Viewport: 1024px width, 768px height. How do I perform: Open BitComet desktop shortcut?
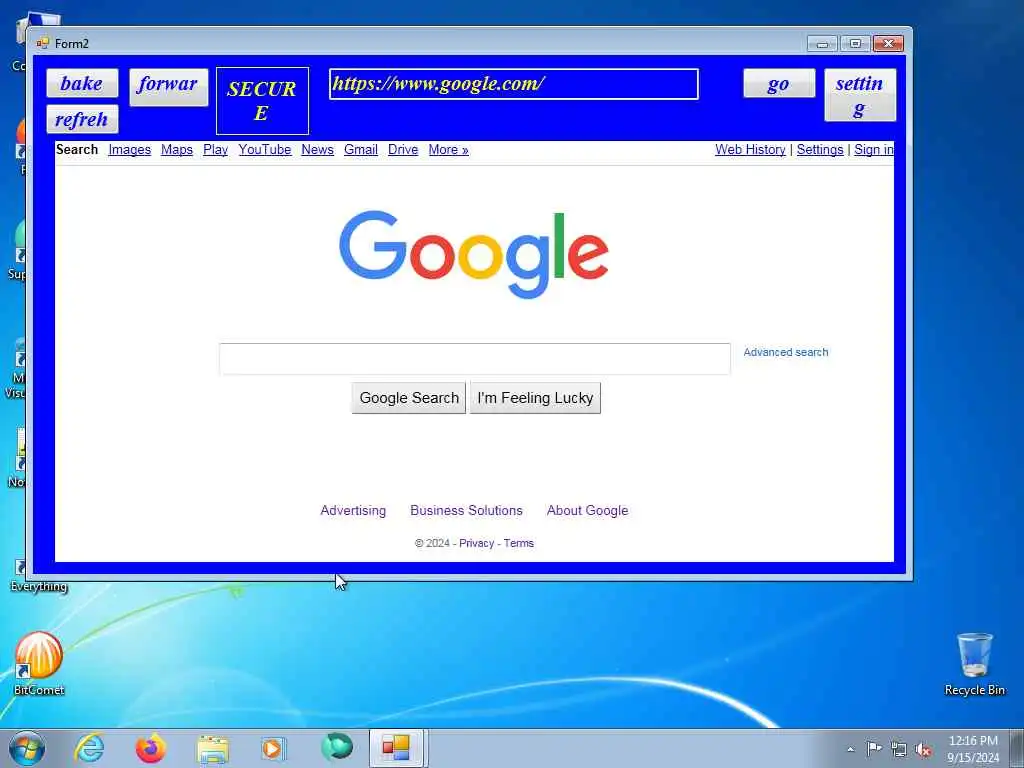(39, 664)
